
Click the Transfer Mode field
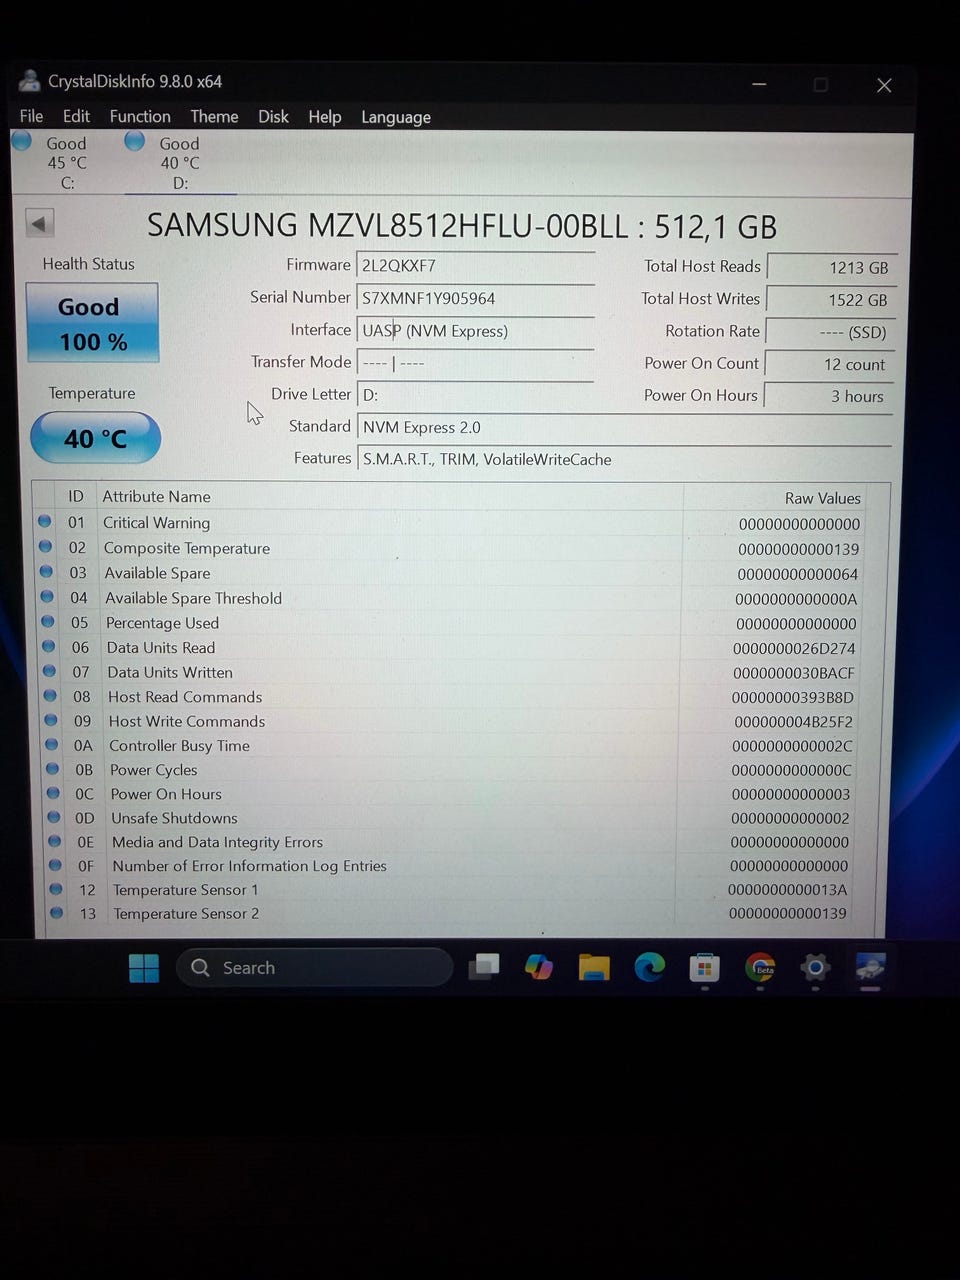[x=476, y=362]
